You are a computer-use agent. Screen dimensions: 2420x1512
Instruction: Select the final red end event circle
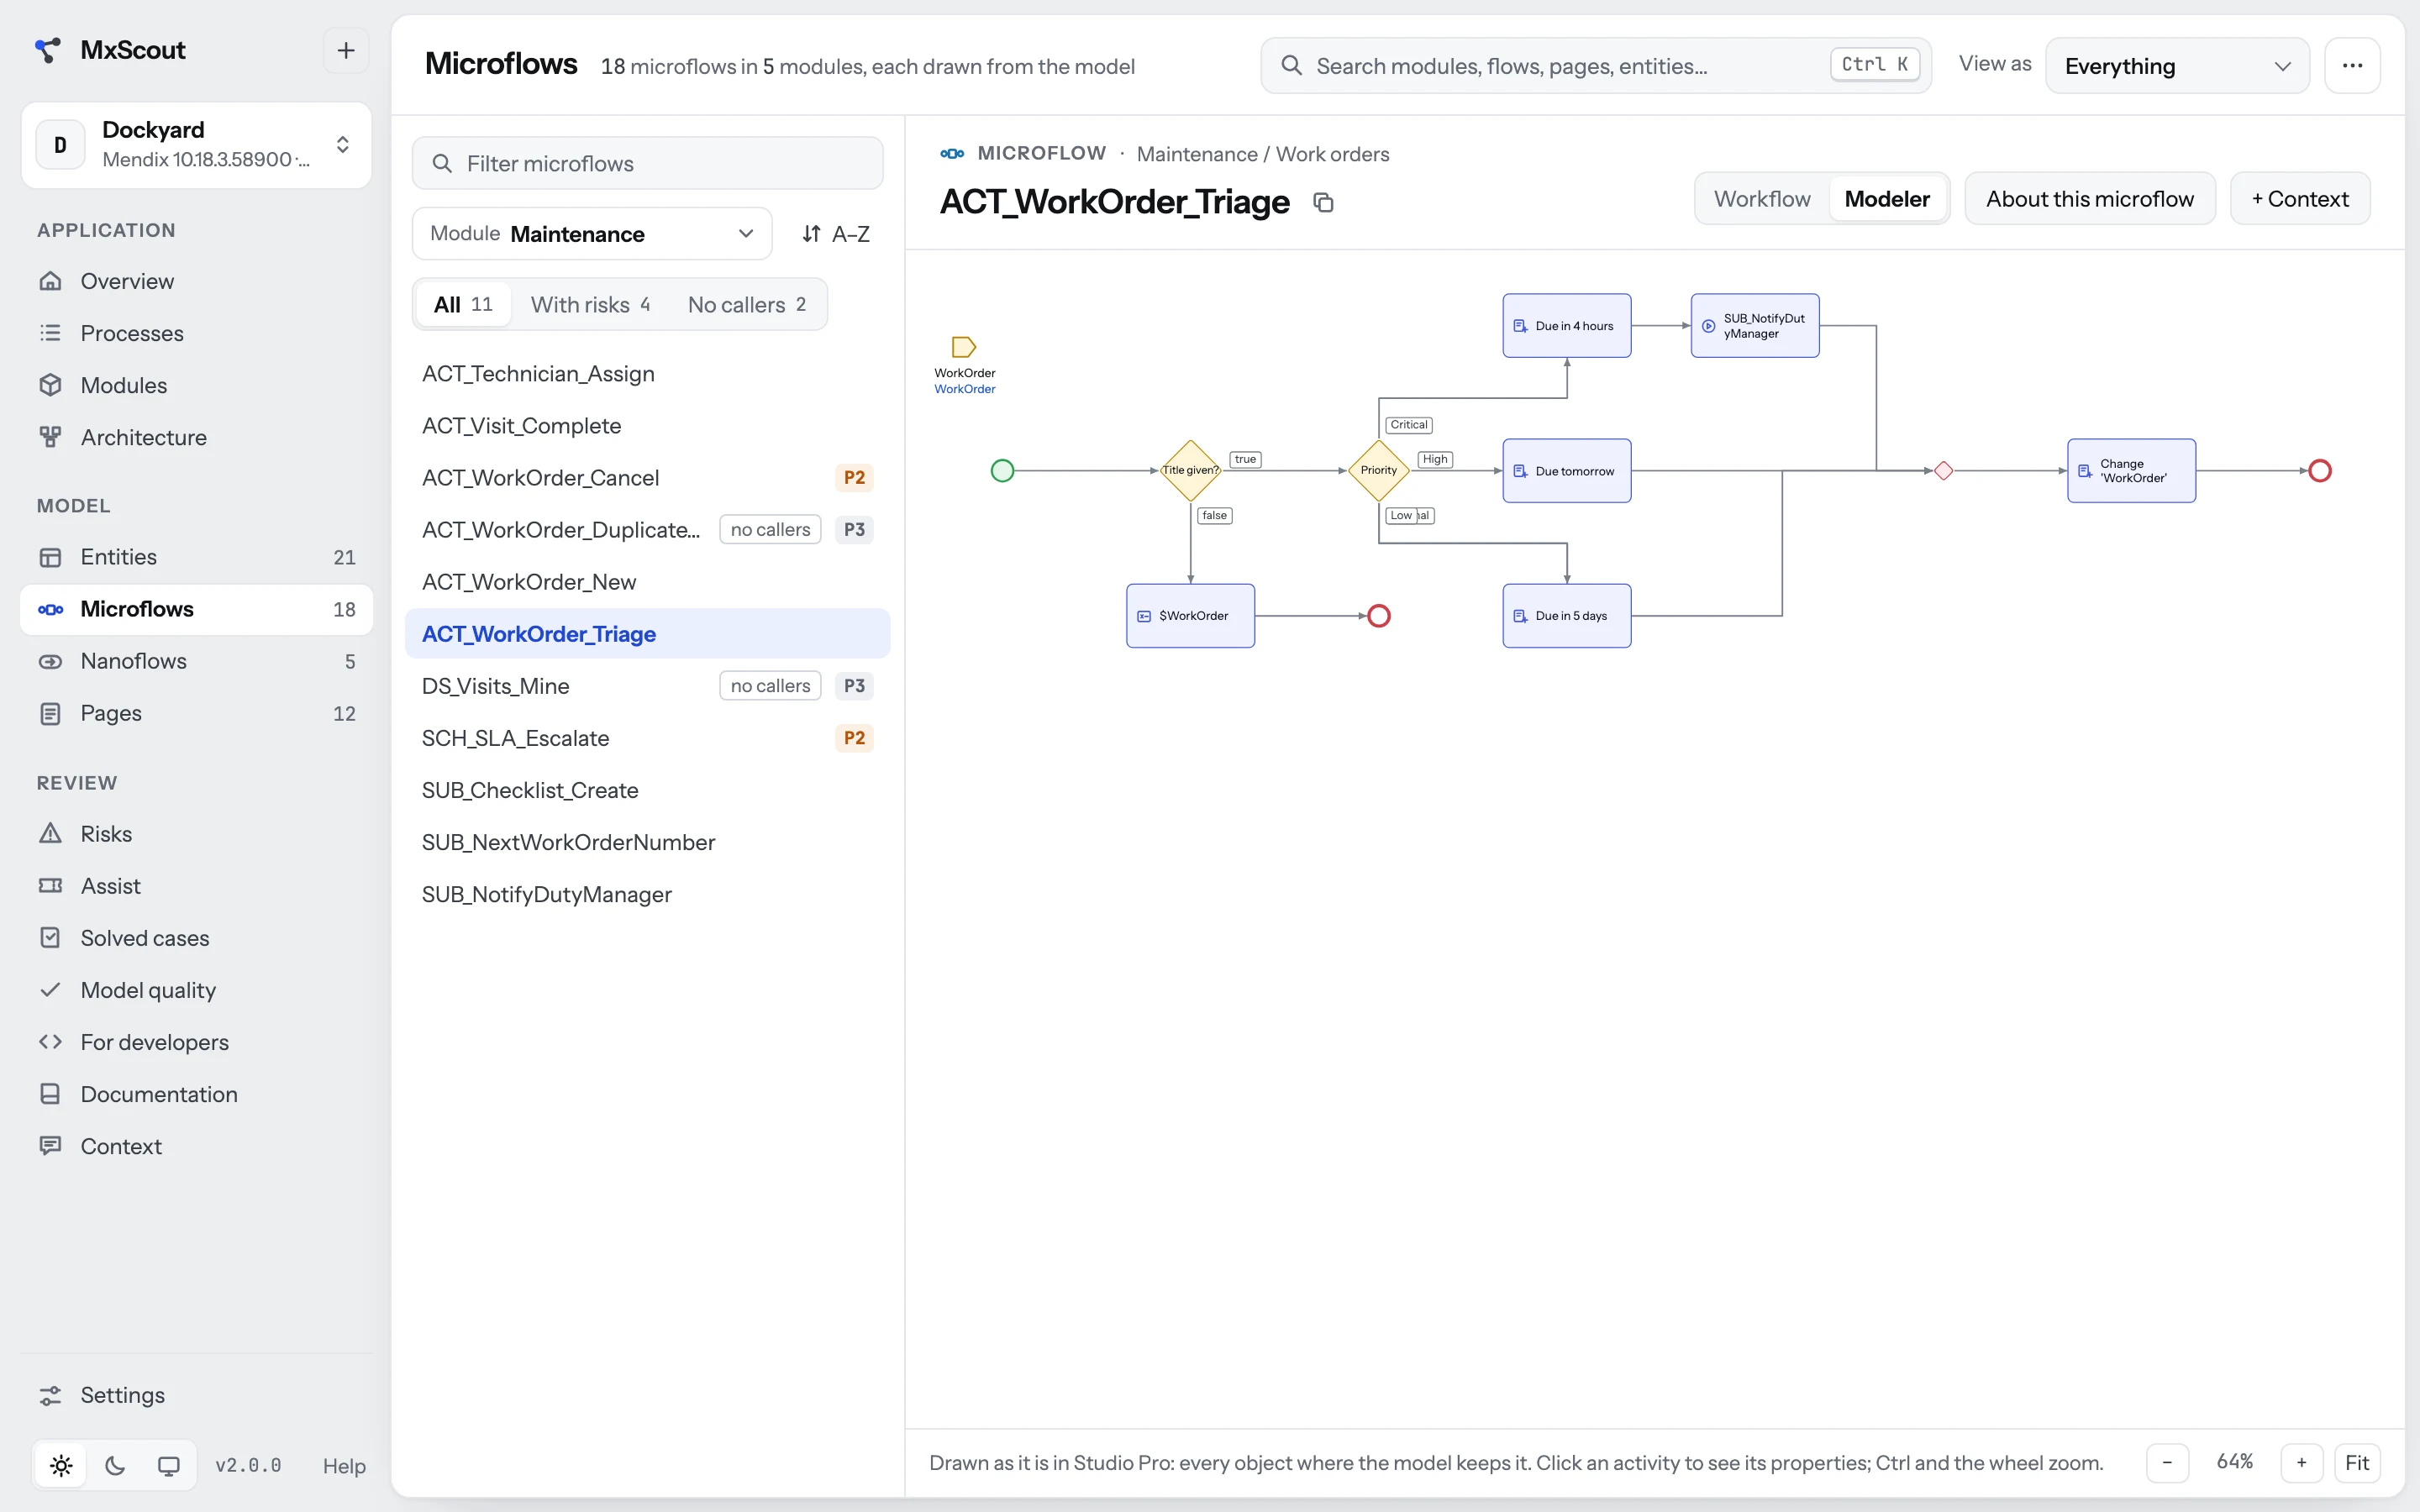pyautogui.click(x=2320, y=470)
